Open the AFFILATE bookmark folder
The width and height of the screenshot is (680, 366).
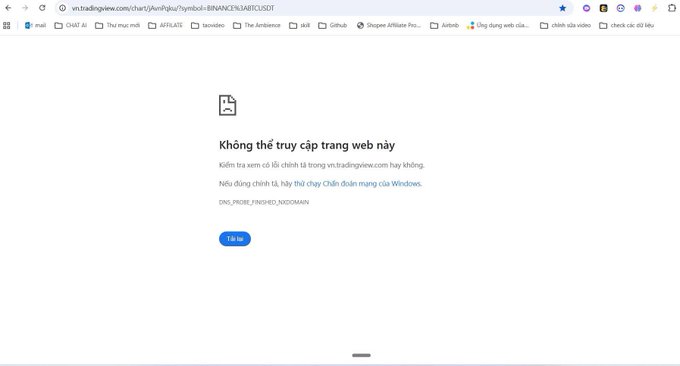(165, 26)
